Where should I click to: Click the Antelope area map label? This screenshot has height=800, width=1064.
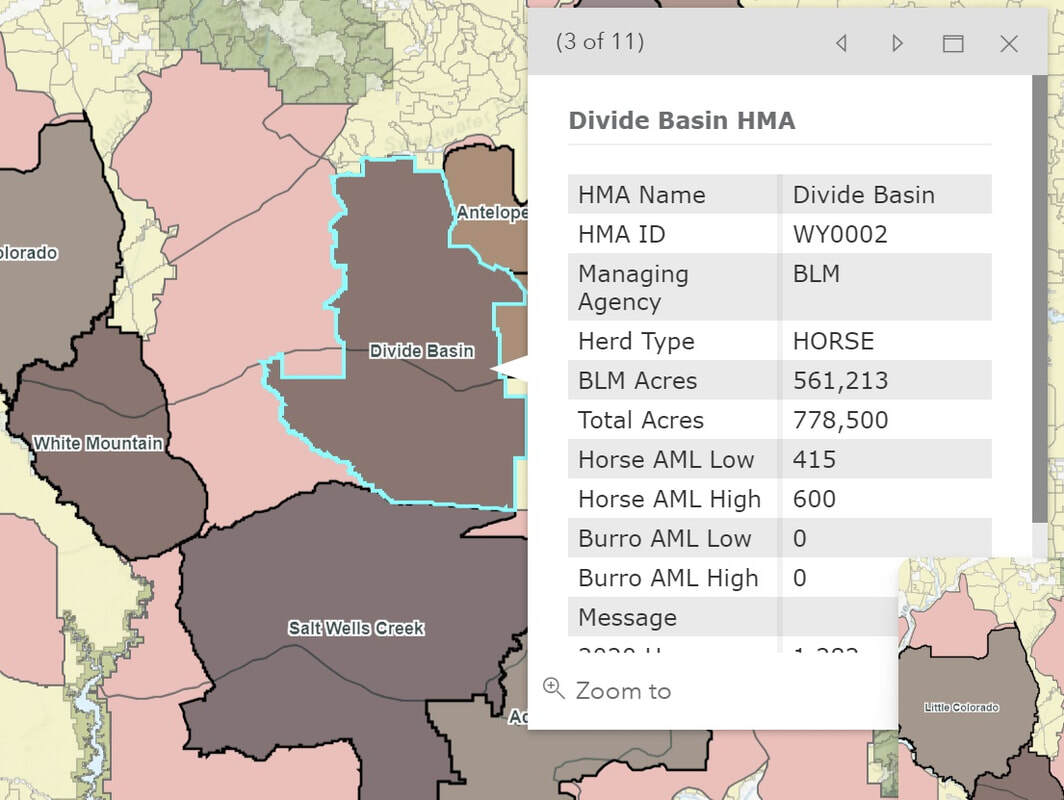[x=491, y=213]
